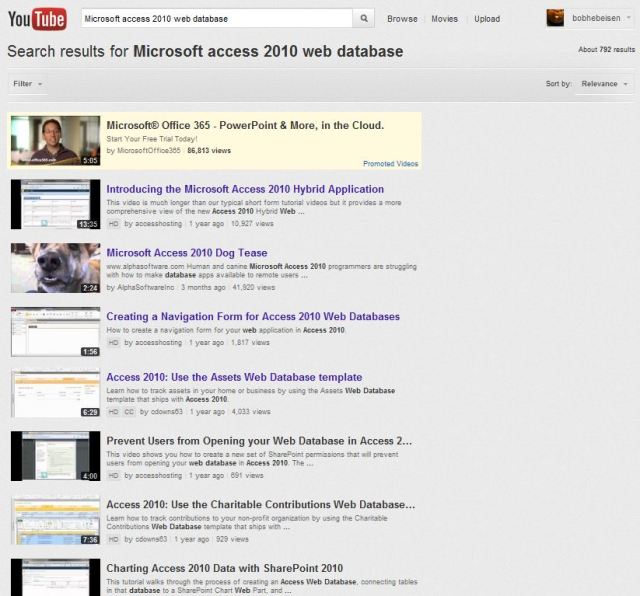
Task: Open the Upload page
Action: pyautogui.click(x=487, y=19)
